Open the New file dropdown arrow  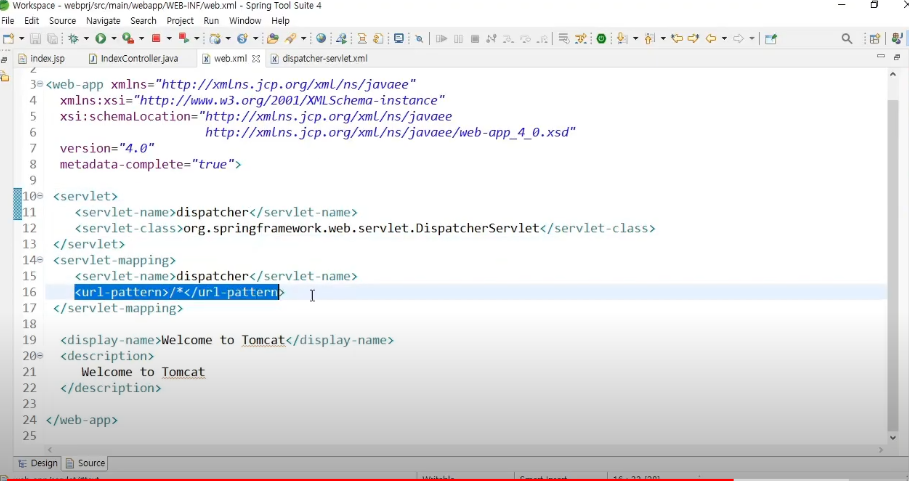pyautogui.click(x=21, y=39)
